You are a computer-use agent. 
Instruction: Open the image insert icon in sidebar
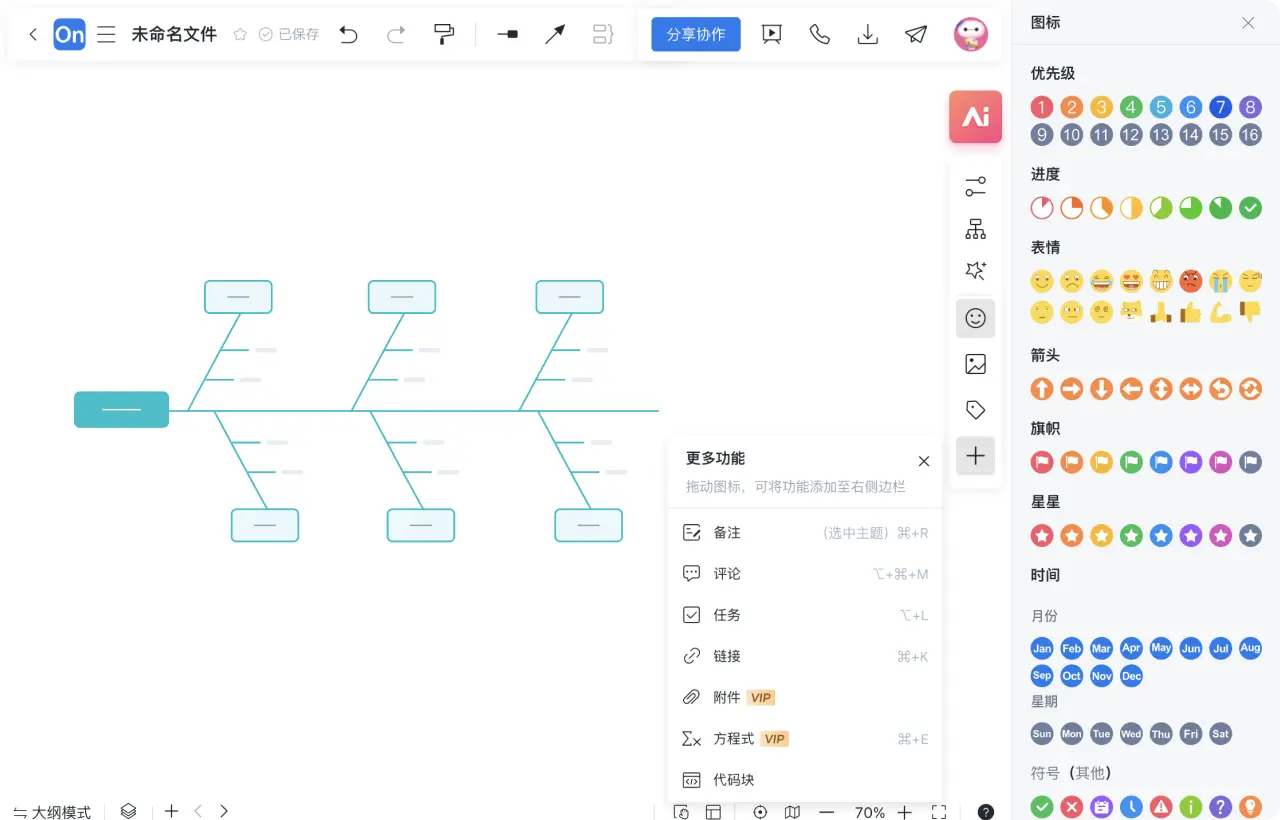click(975, 364)
